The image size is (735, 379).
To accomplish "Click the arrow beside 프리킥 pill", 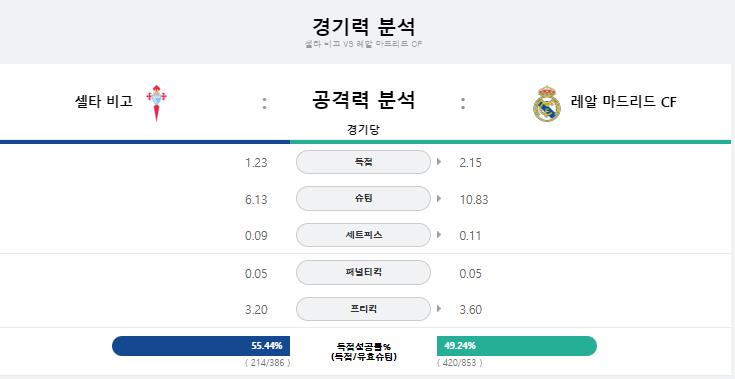I will pyautogui.click(x=439, y=309).
